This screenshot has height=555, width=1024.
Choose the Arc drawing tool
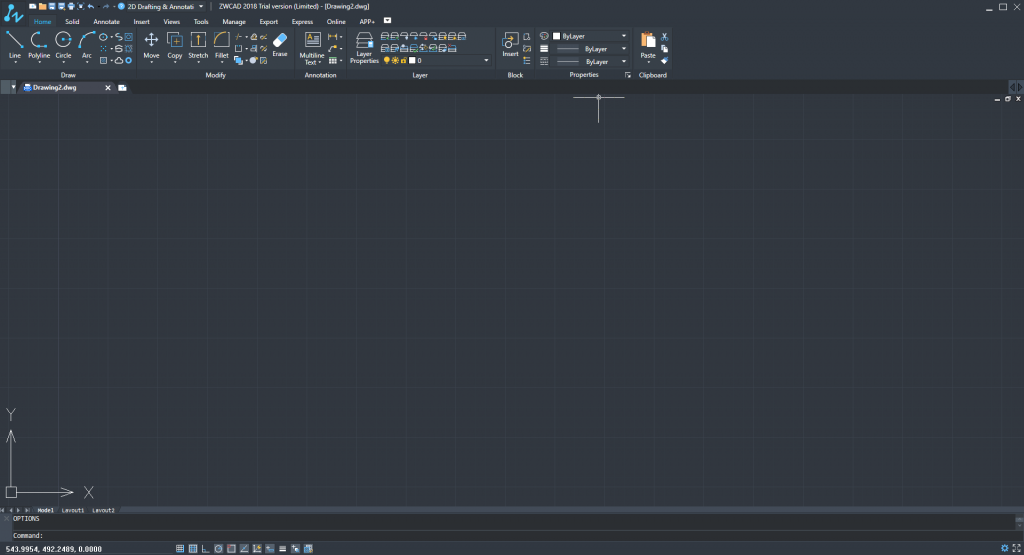(x=87, y=44)
